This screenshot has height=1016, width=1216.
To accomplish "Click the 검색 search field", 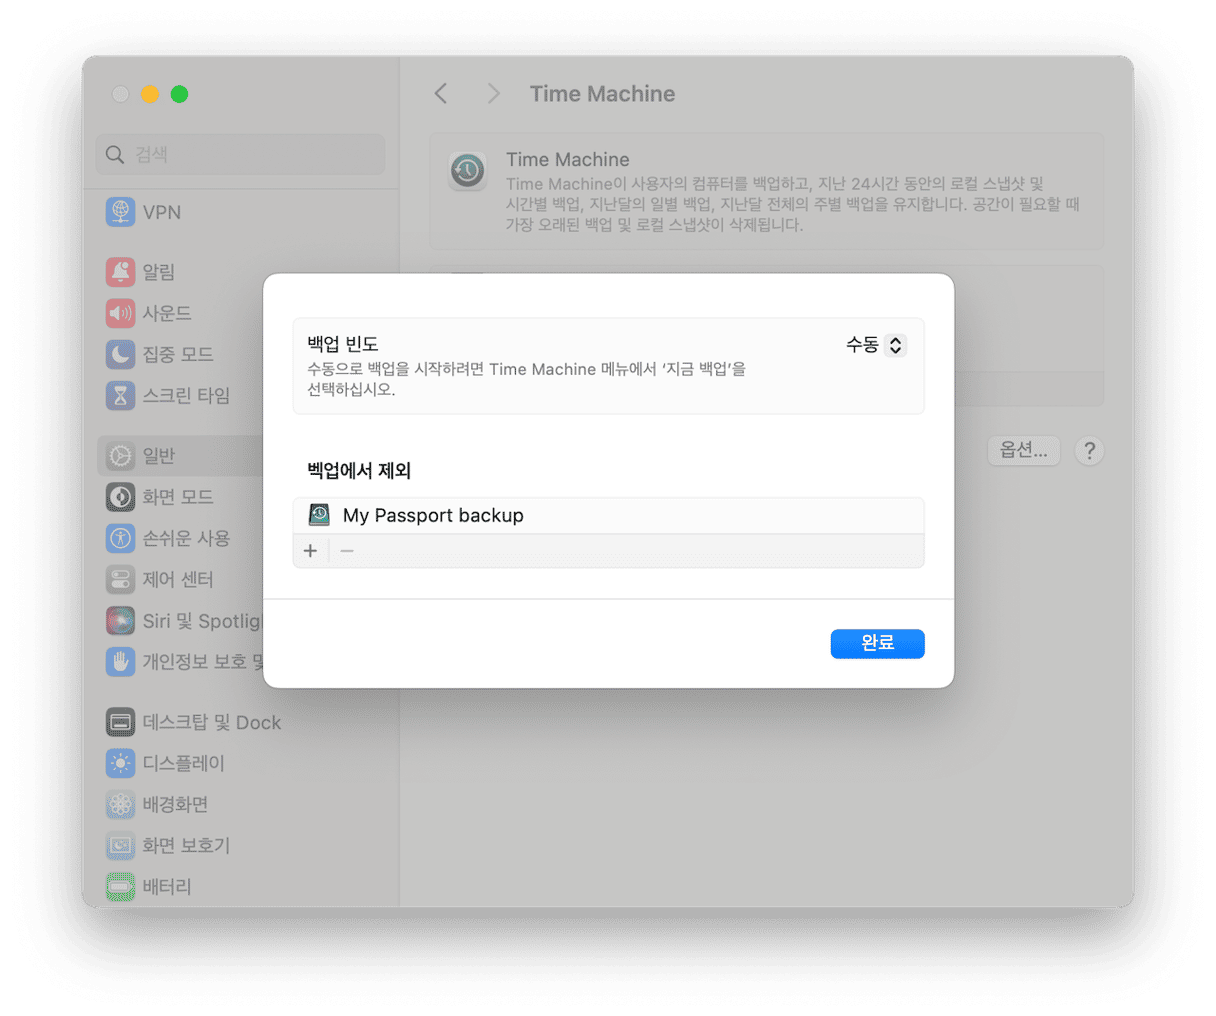I will pos(241,154).
